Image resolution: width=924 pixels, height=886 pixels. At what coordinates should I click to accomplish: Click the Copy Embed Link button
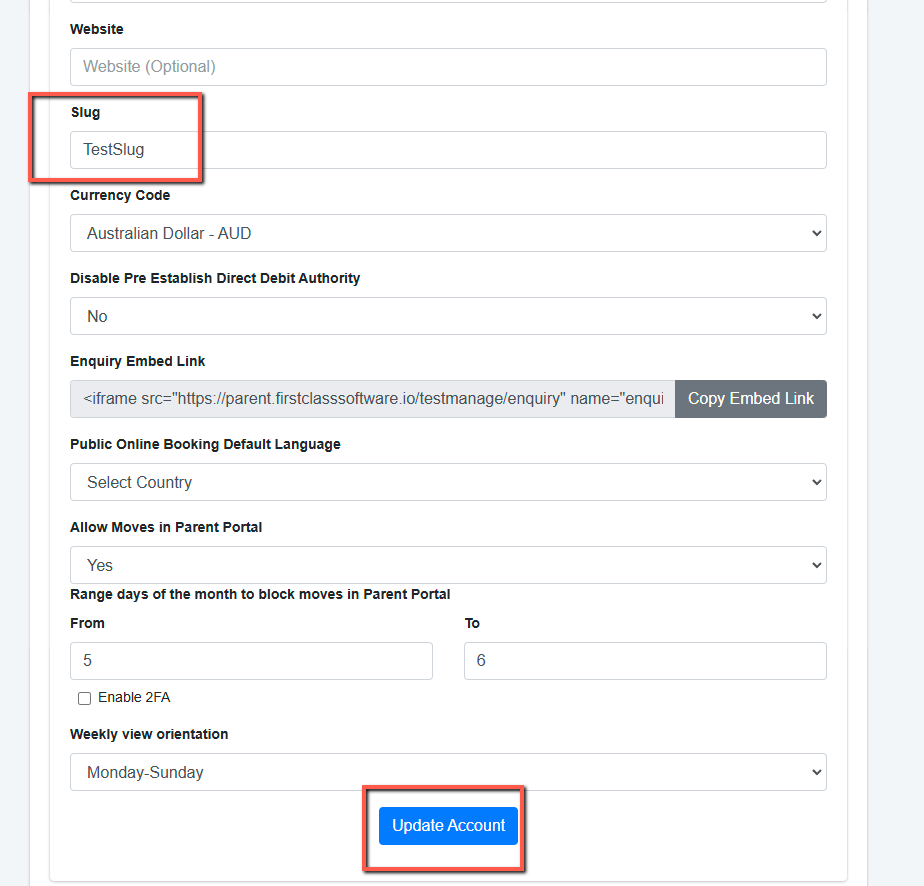[x=751, y=399]
